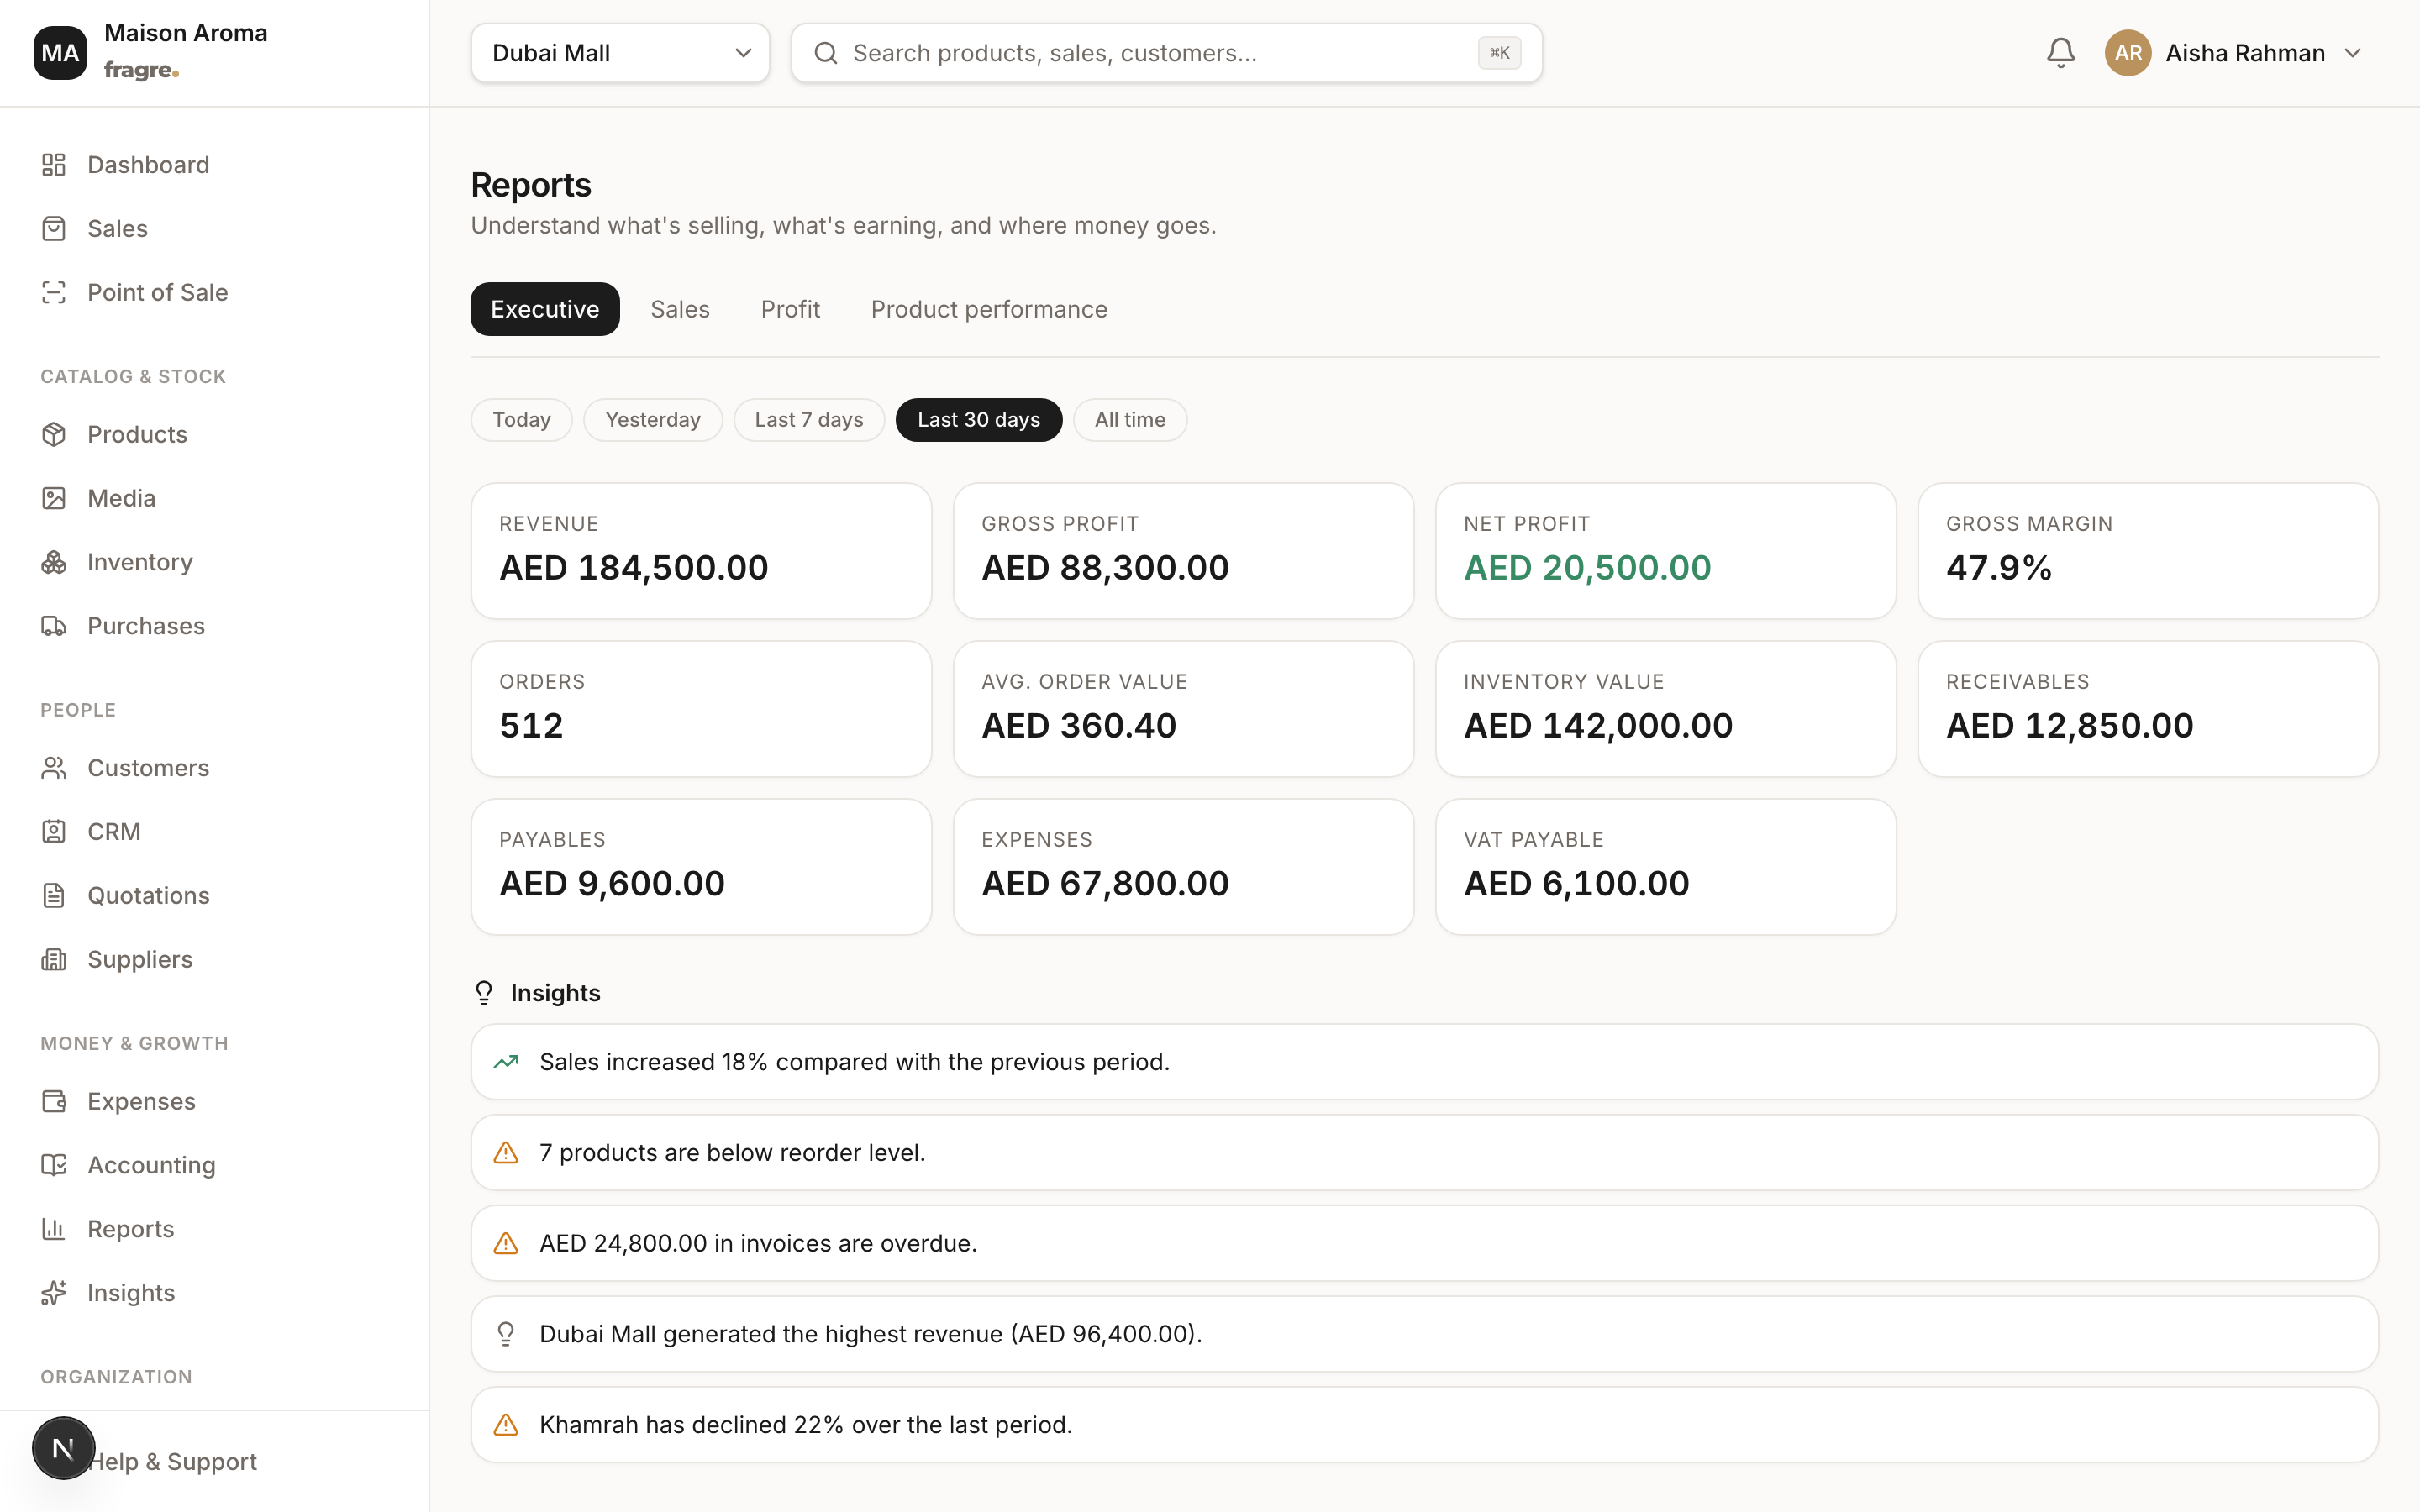The height and width of the screenshot is (1512, 2420).
Task: Switch to the Profit tab
Action: click(790, 309)
